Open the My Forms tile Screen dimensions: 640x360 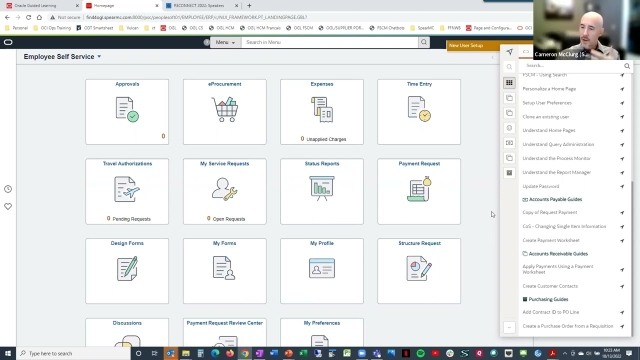click(224, 271)
